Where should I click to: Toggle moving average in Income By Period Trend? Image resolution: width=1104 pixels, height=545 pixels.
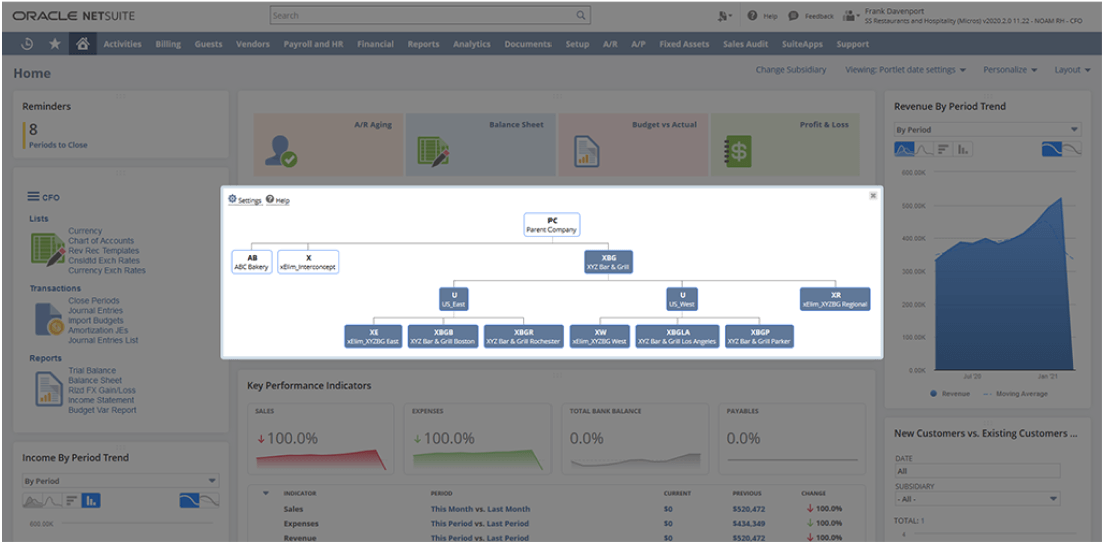pyautogui.click(x=210, y=501)
